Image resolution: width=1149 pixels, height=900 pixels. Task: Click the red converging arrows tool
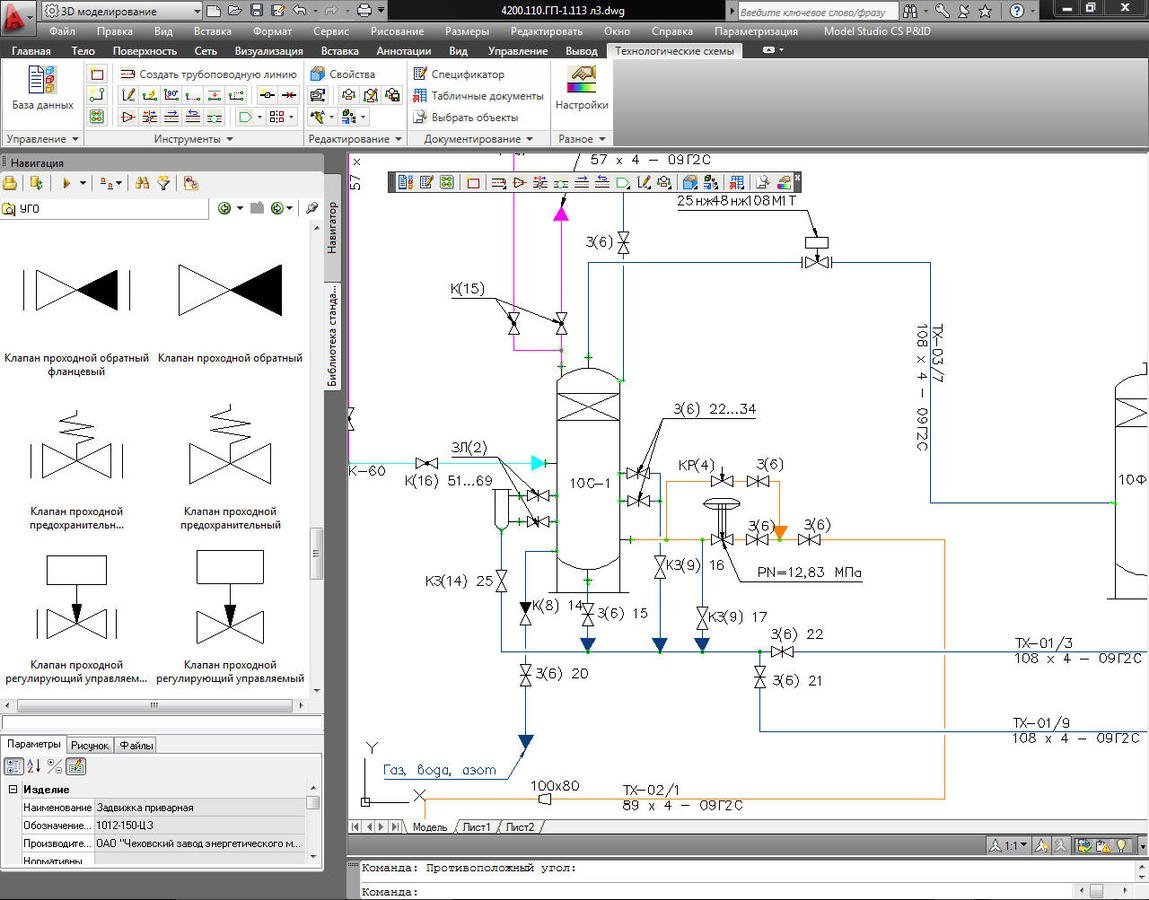[289, 95]
